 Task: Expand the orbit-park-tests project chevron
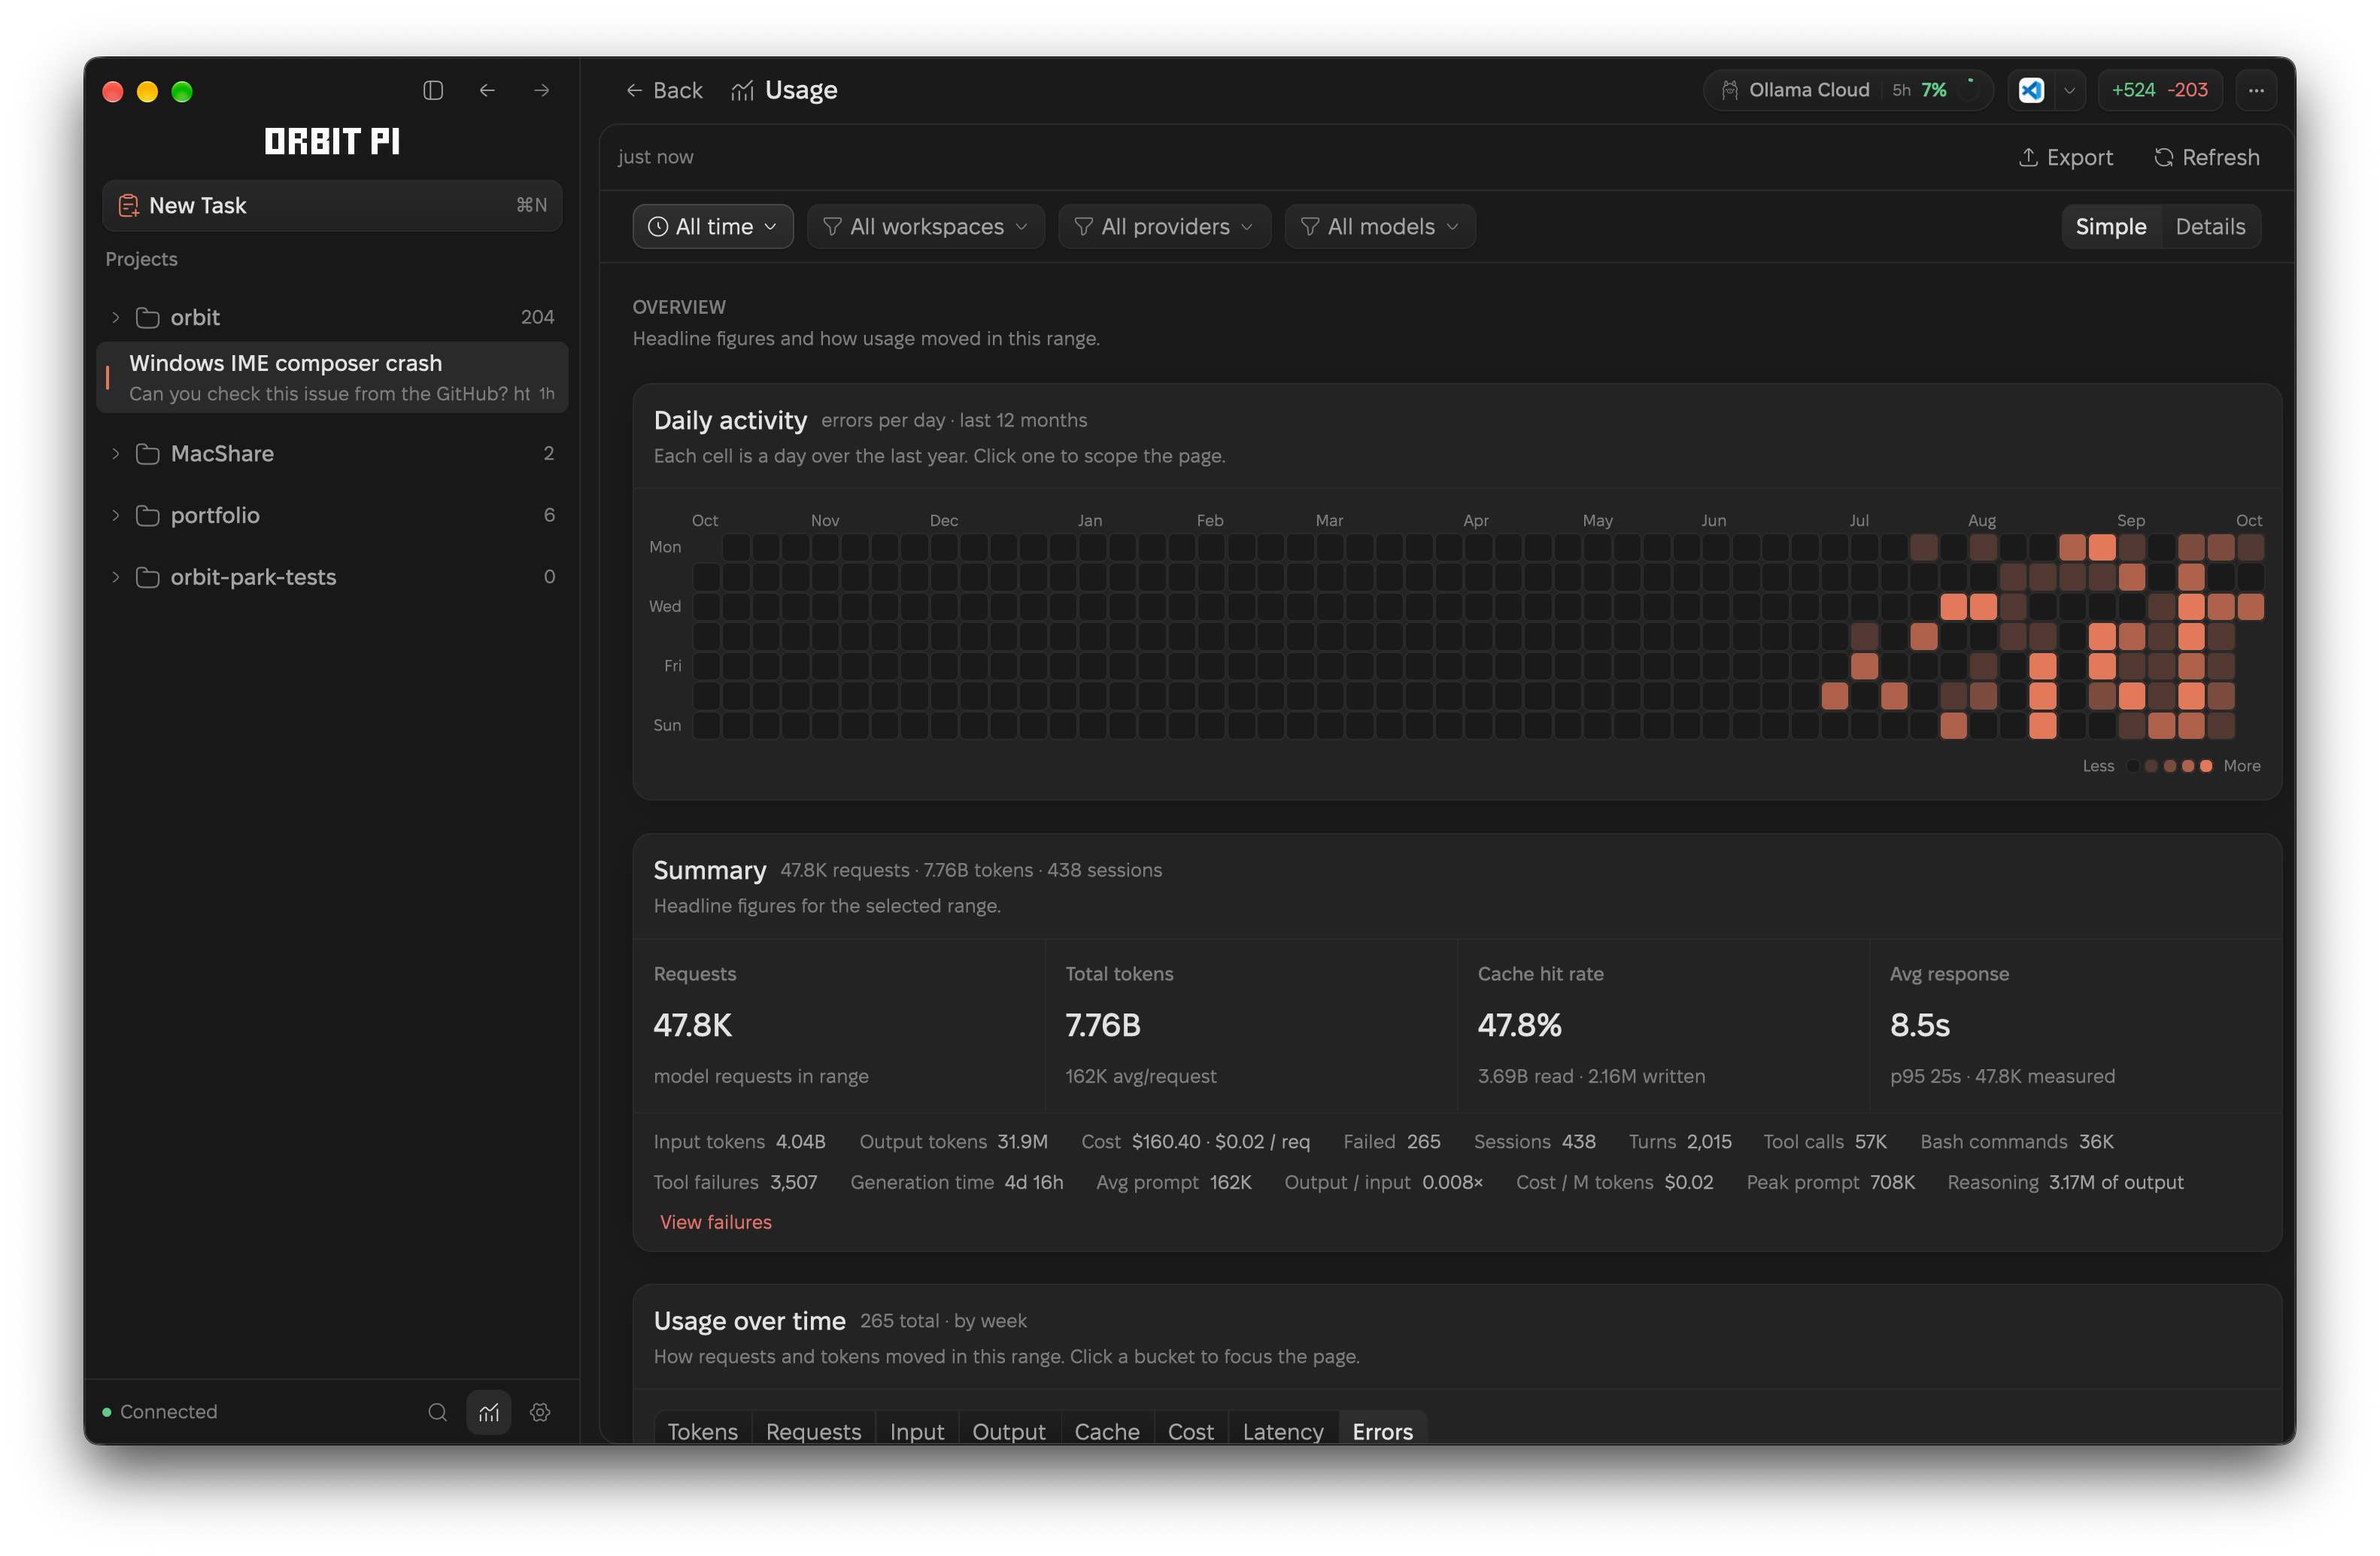coord(116,577)
